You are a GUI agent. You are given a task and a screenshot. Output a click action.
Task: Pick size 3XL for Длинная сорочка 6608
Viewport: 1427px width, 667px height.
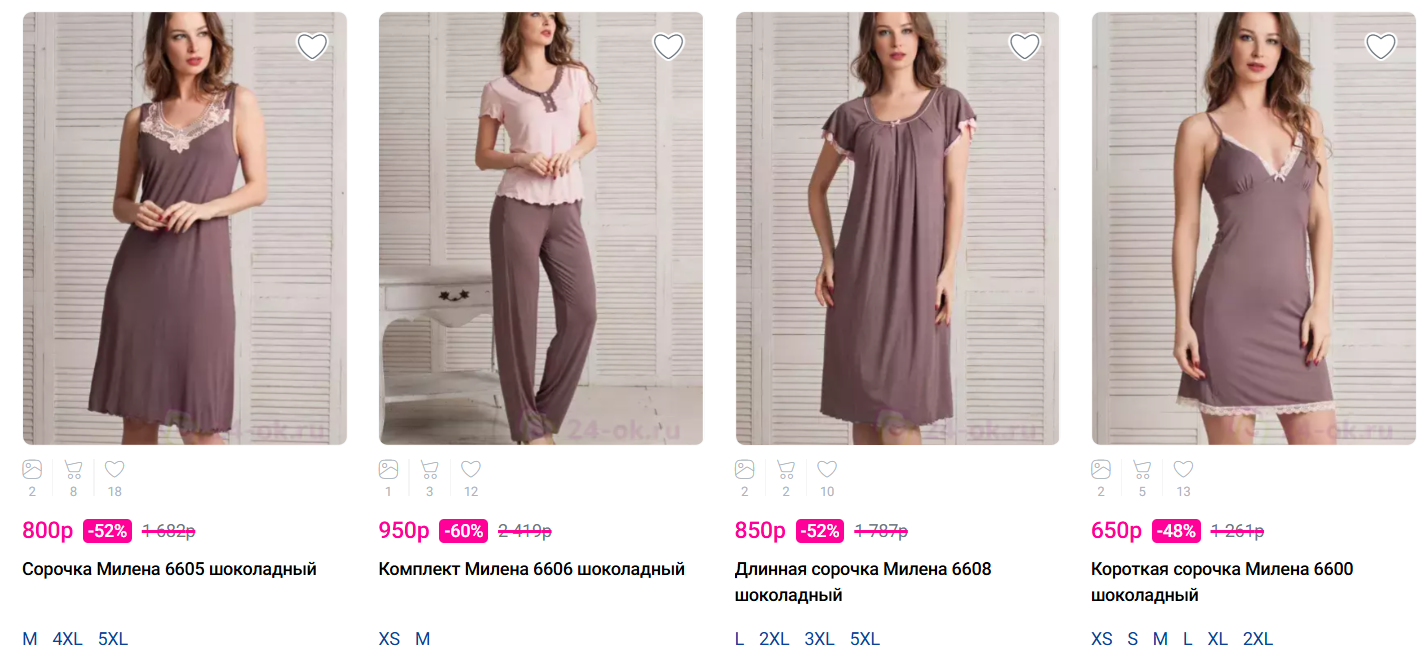819,639
